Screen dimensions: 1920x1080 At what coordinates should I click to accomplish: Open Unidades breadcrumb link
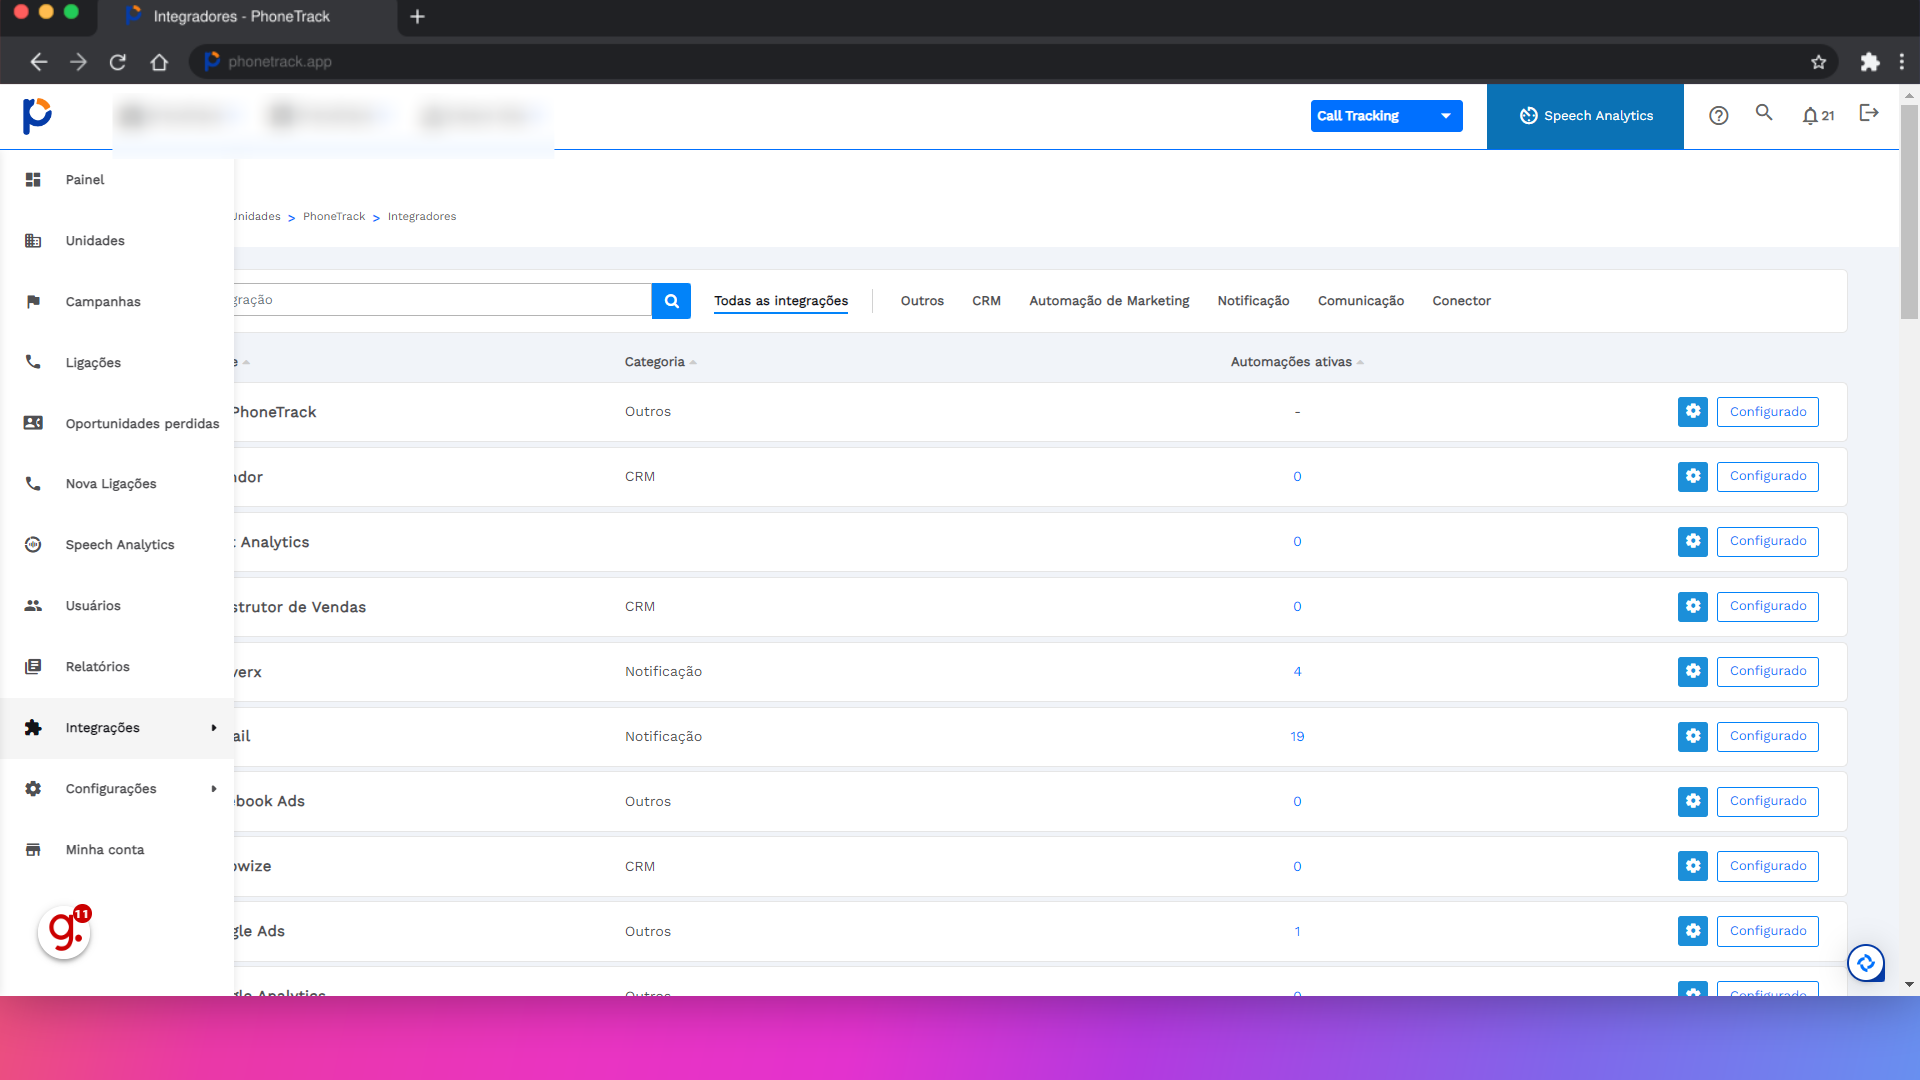coord(258,217)
